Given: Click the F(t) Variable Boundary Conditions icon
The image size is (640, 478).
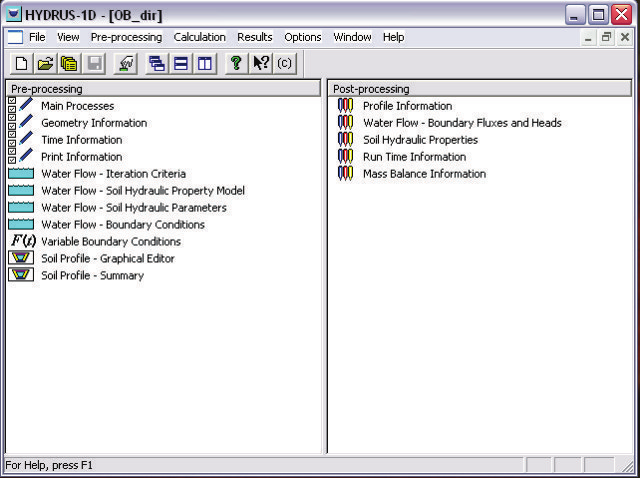Looking at the screenshot, I should [x=23, y=241].
